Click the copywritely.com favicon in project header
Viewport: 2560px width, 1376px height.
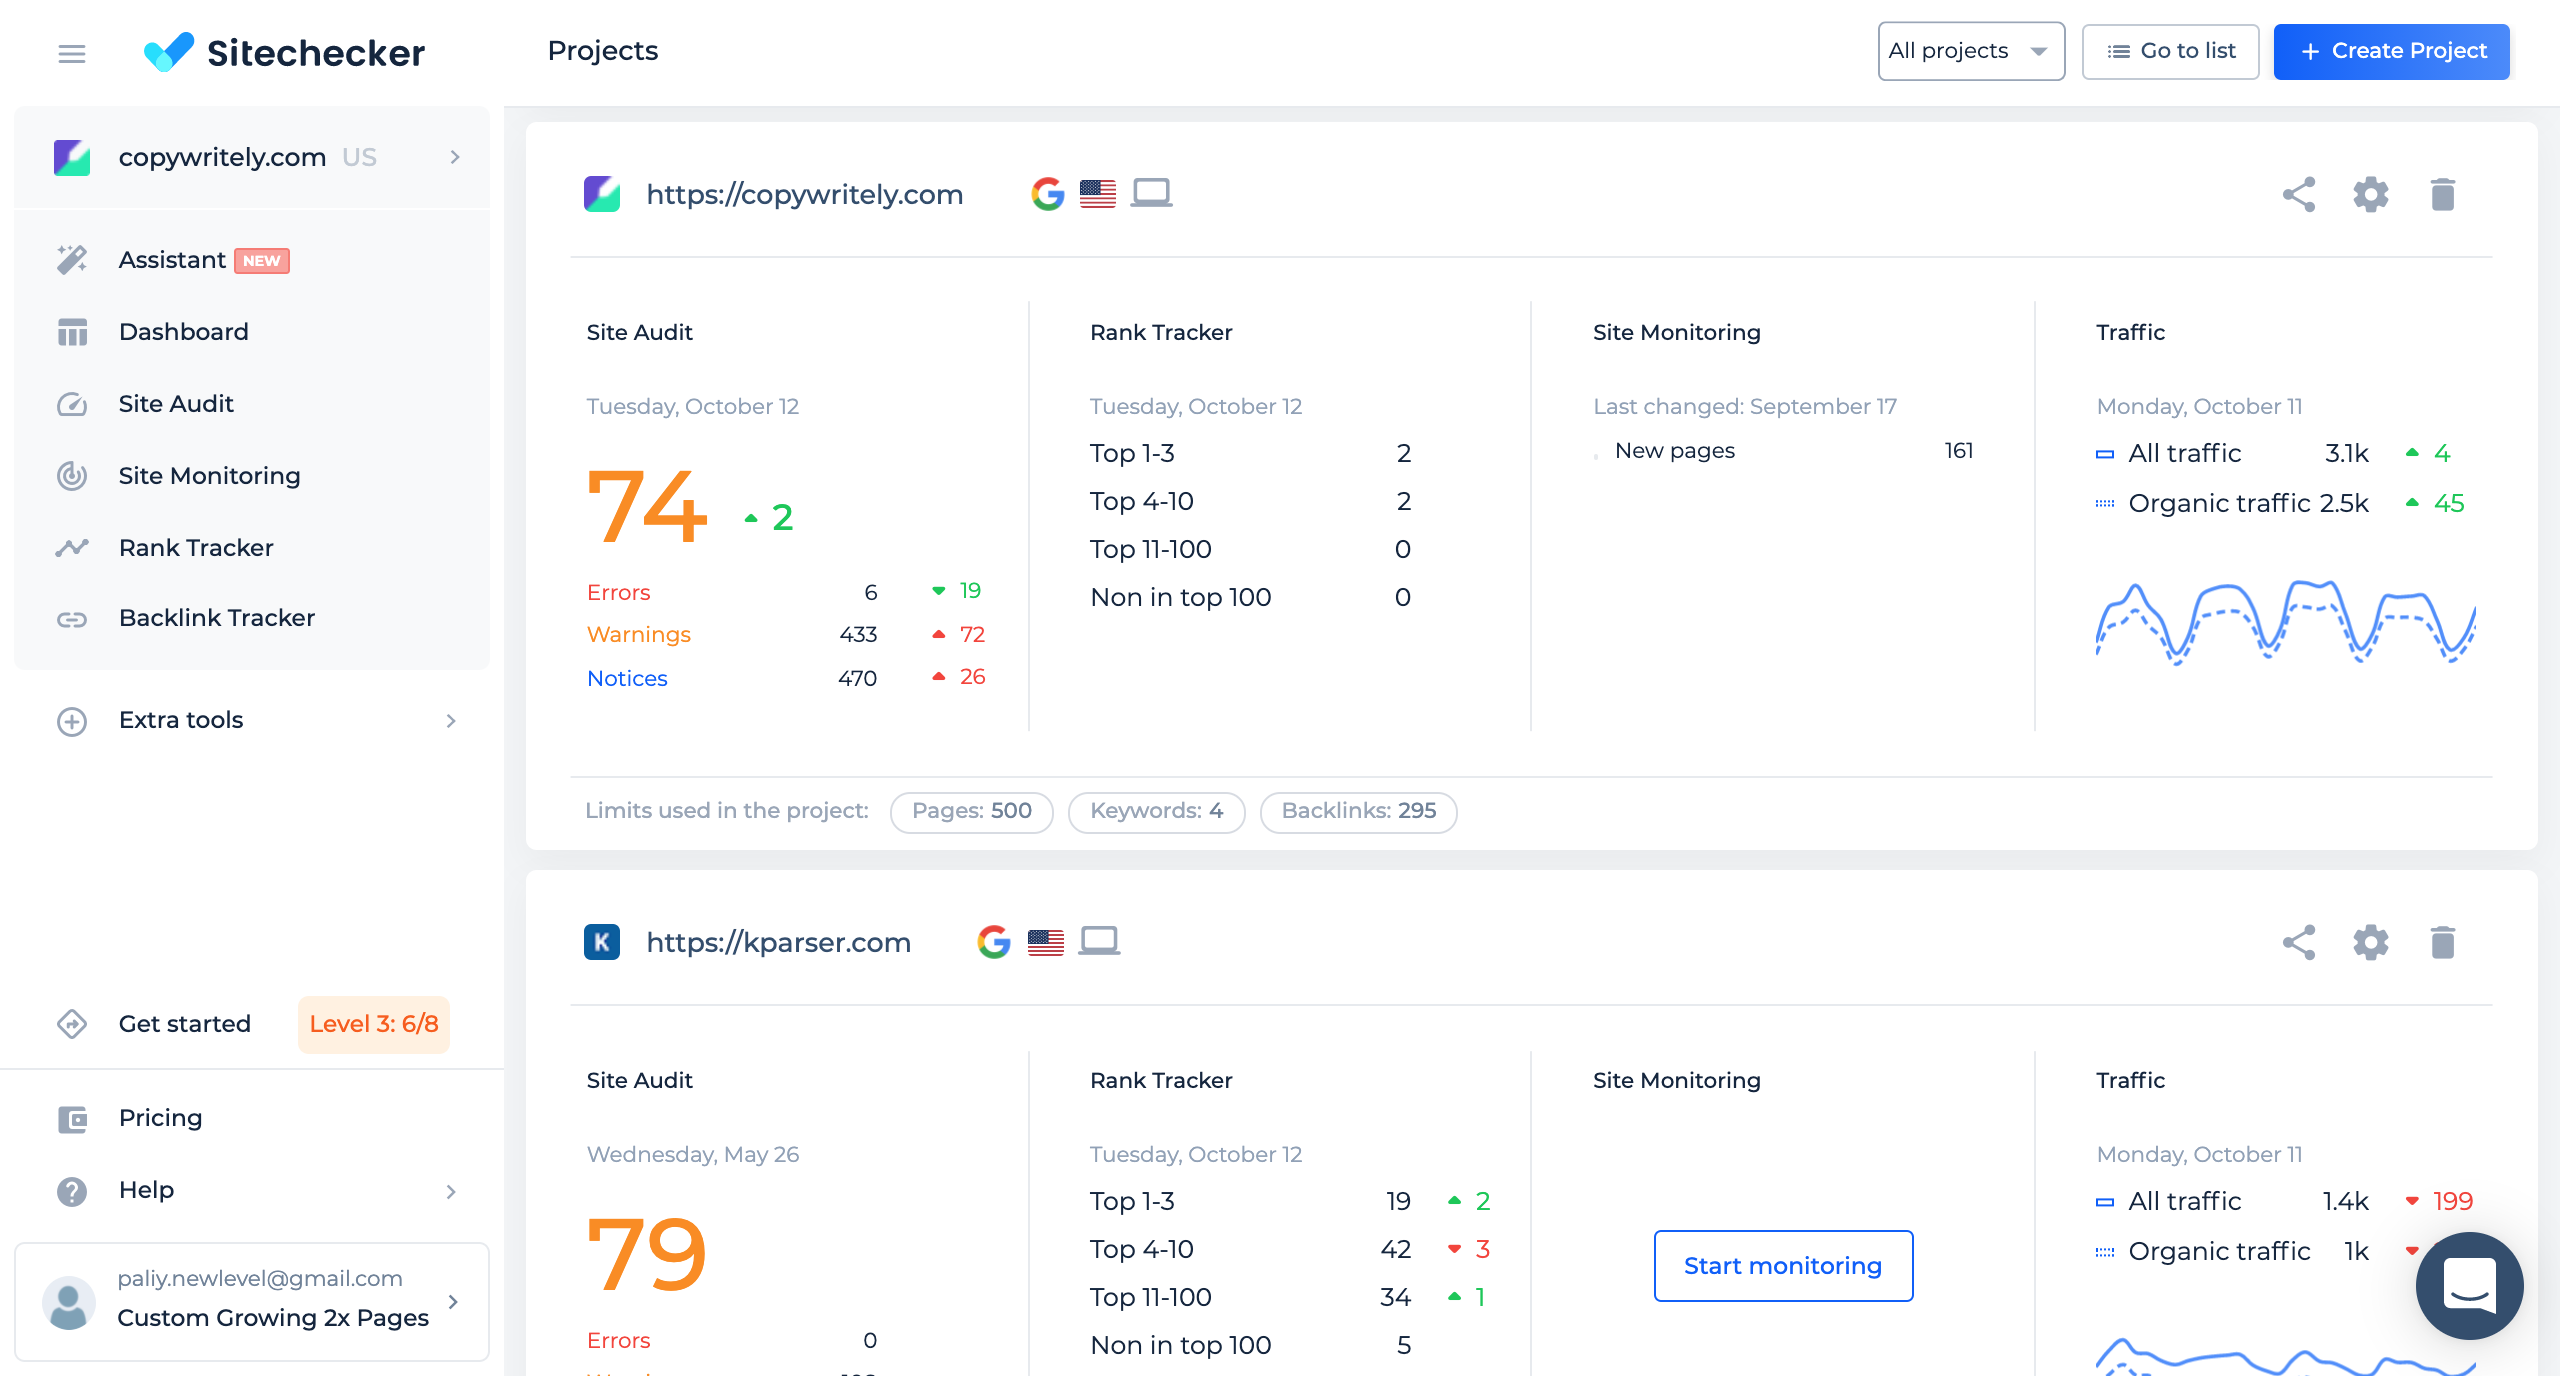pyautogui.click(x=602, y=193)
